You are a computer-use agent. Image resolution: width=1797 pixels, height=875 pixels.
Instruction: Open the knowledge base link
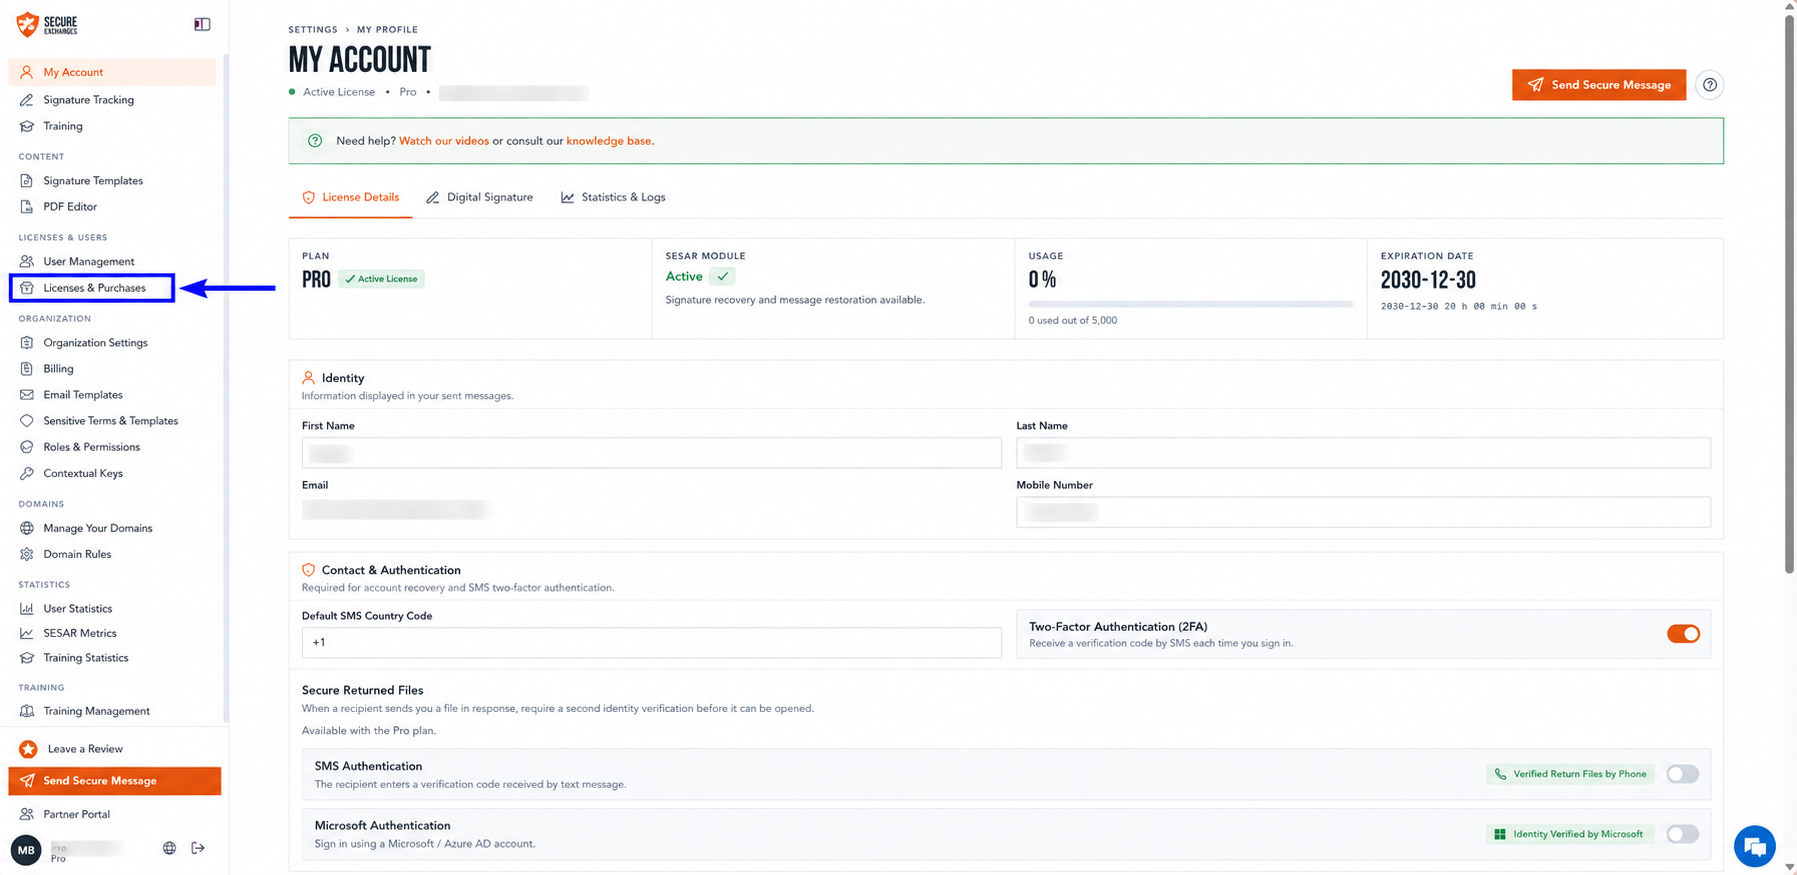click(609, 141)
